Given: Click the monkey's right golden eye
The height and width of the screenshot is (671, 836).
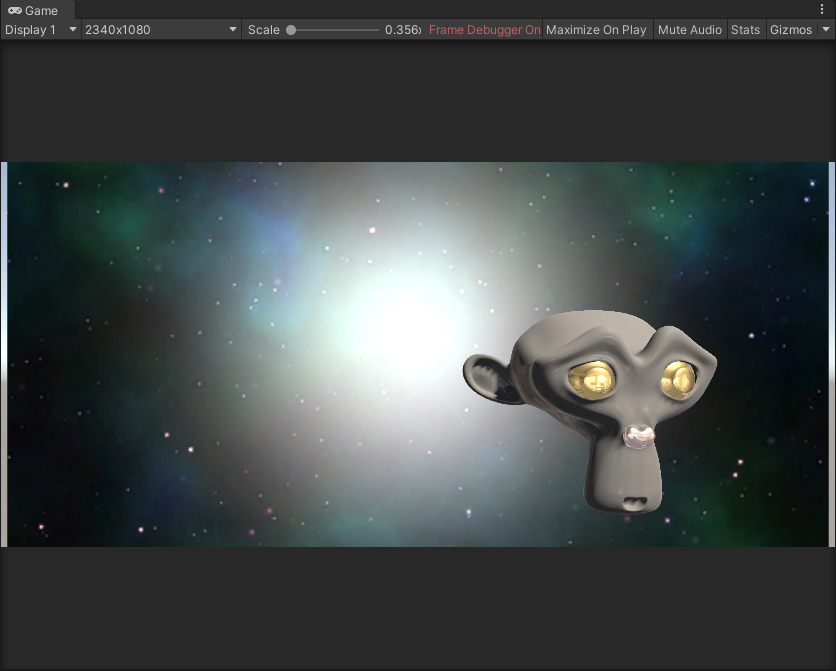Looking at the screenshot, I should pos(680,379).
